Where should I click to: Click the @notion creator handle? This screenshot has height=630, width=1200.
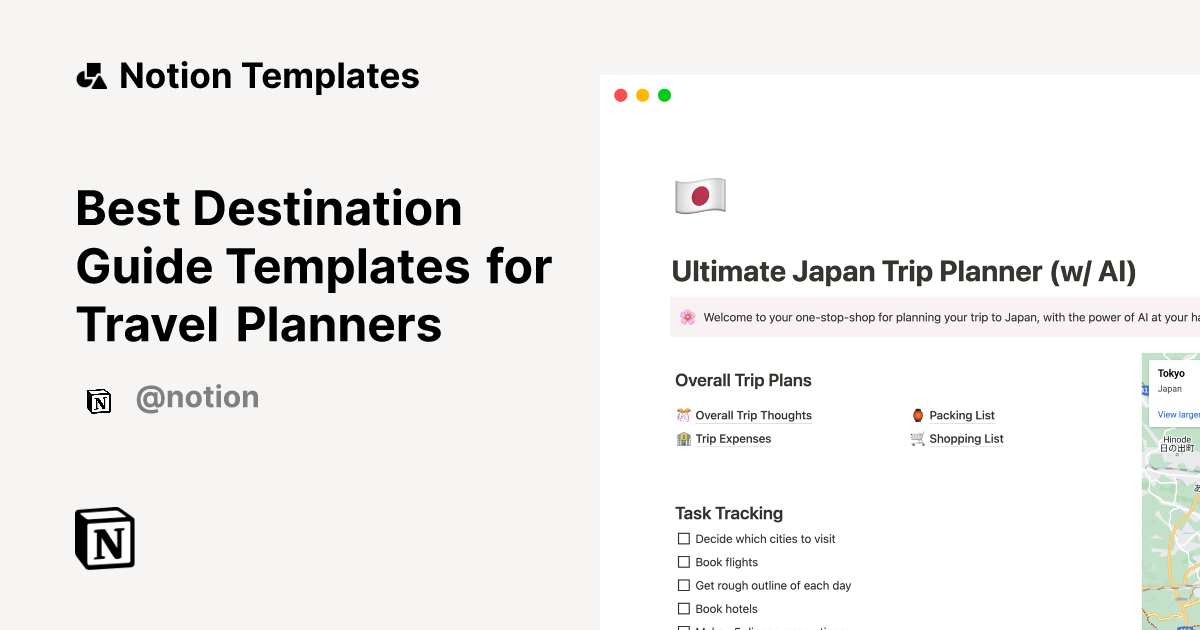coord(197,397)
